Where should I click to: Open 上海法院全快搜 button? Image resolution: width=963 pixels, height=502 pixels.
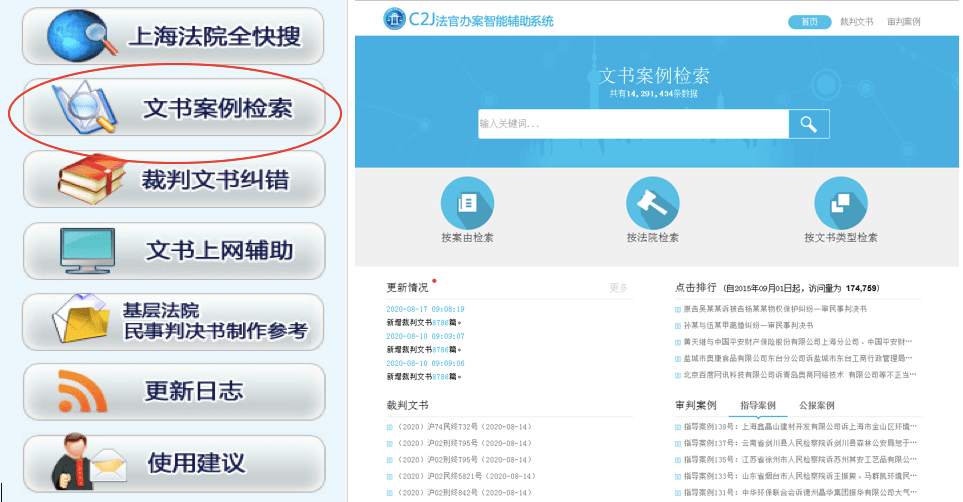point(173,36)
